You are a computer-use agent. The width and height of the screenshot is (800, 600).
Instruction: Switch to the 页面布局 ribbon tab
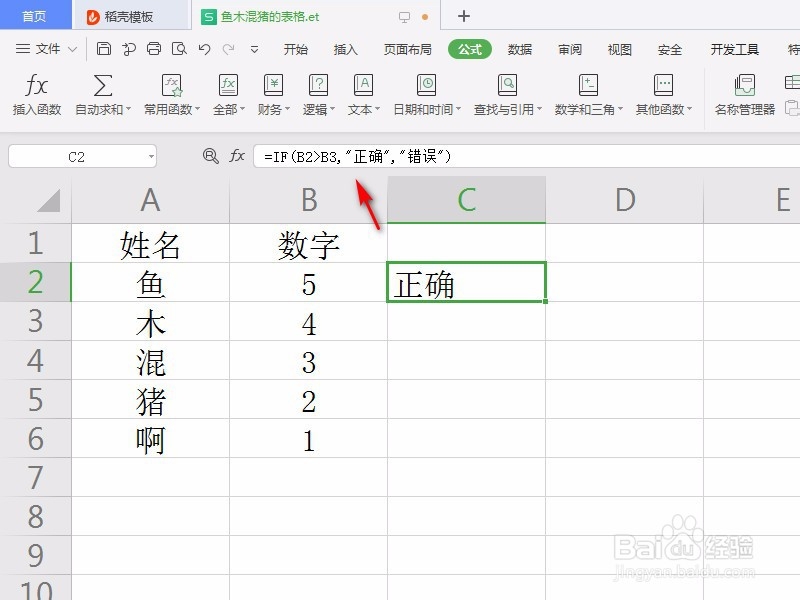click(408, 49)
